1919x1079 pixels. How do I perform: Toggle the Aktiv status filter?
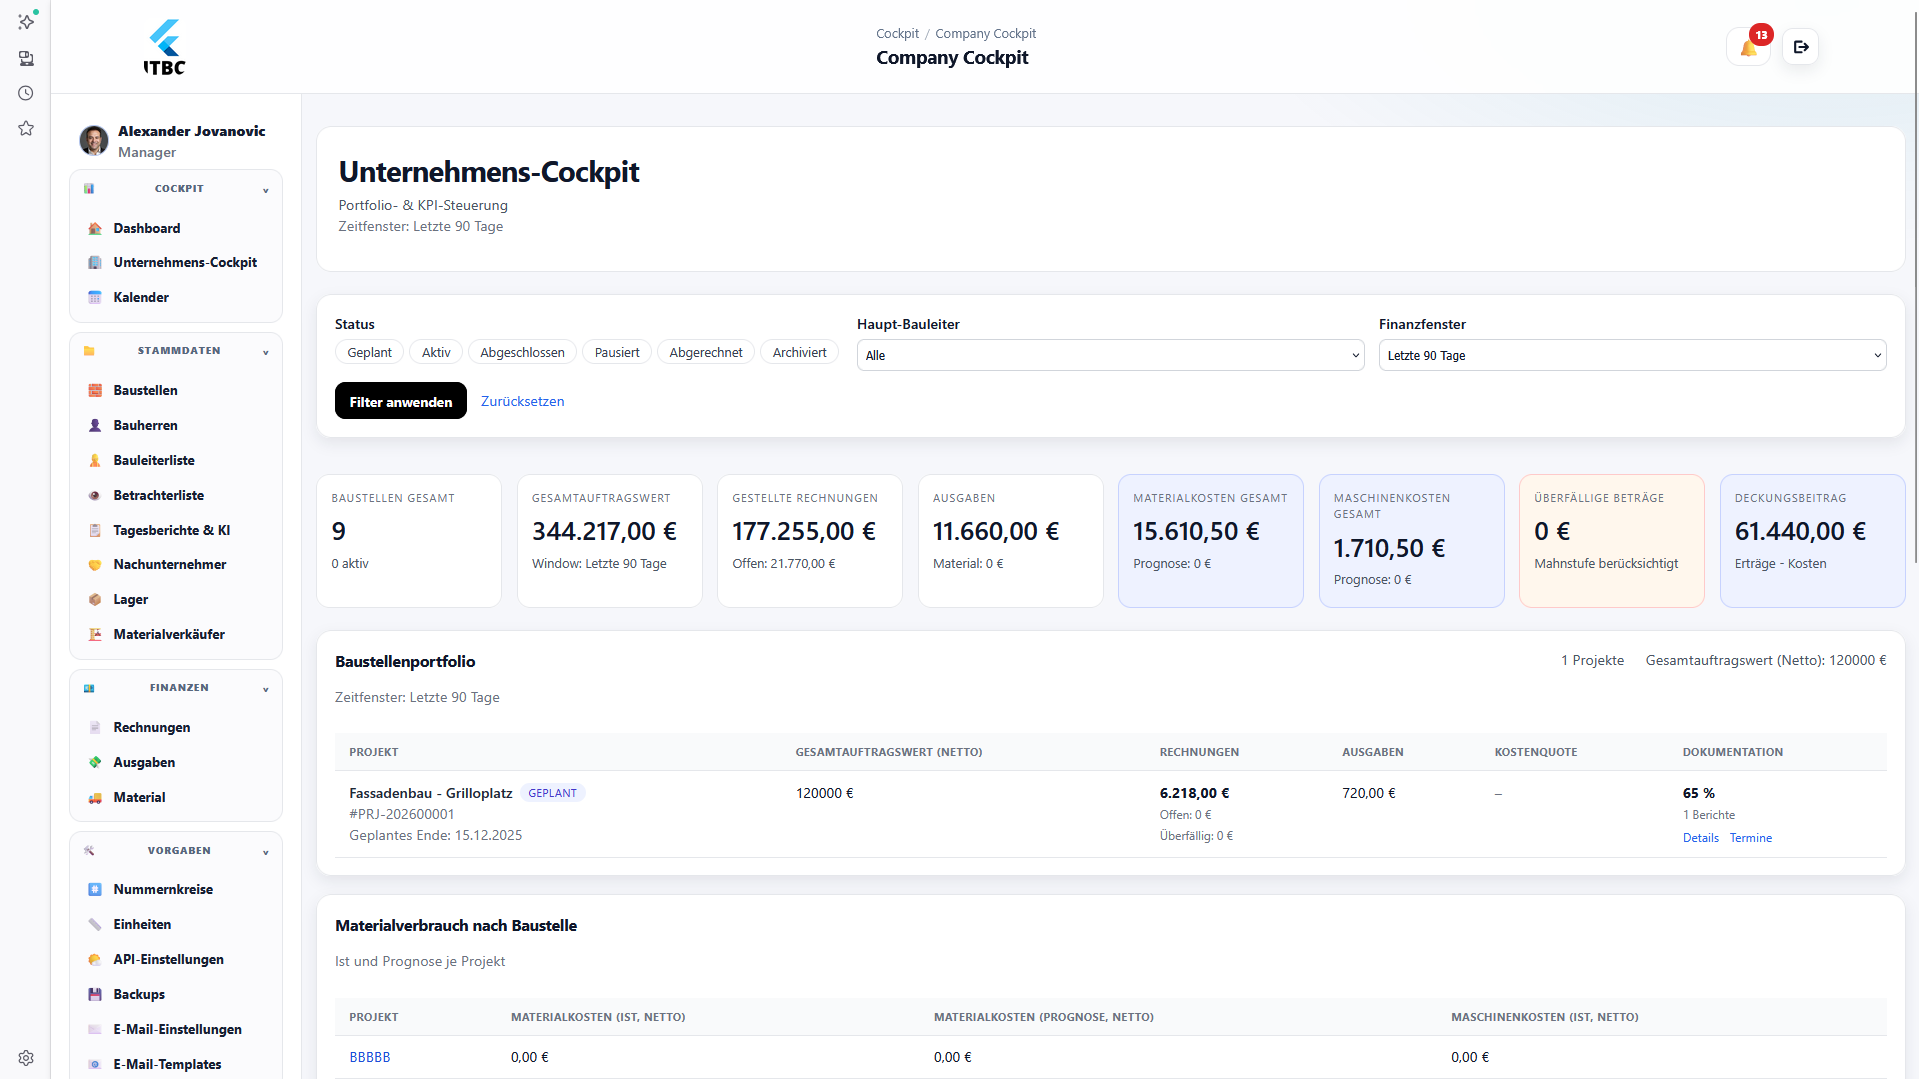click(435, 352)
